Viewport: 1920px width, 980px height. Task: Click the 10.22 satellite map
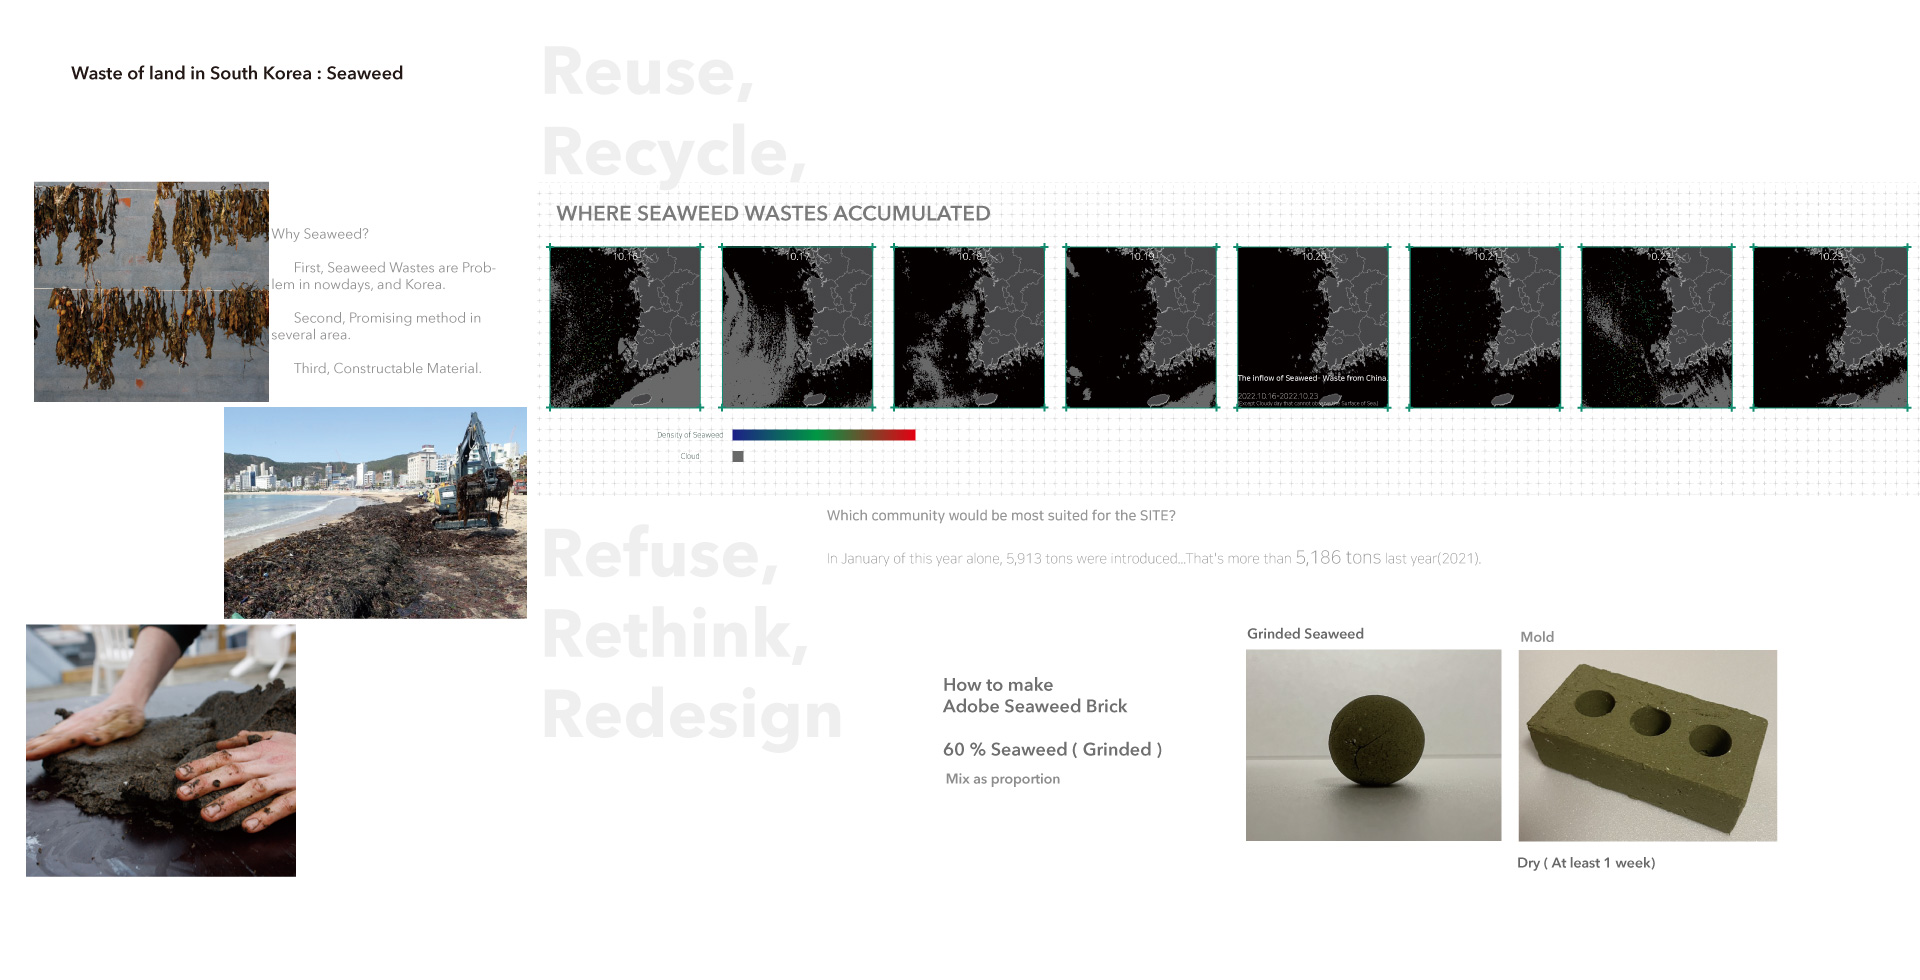(1657, 327)
